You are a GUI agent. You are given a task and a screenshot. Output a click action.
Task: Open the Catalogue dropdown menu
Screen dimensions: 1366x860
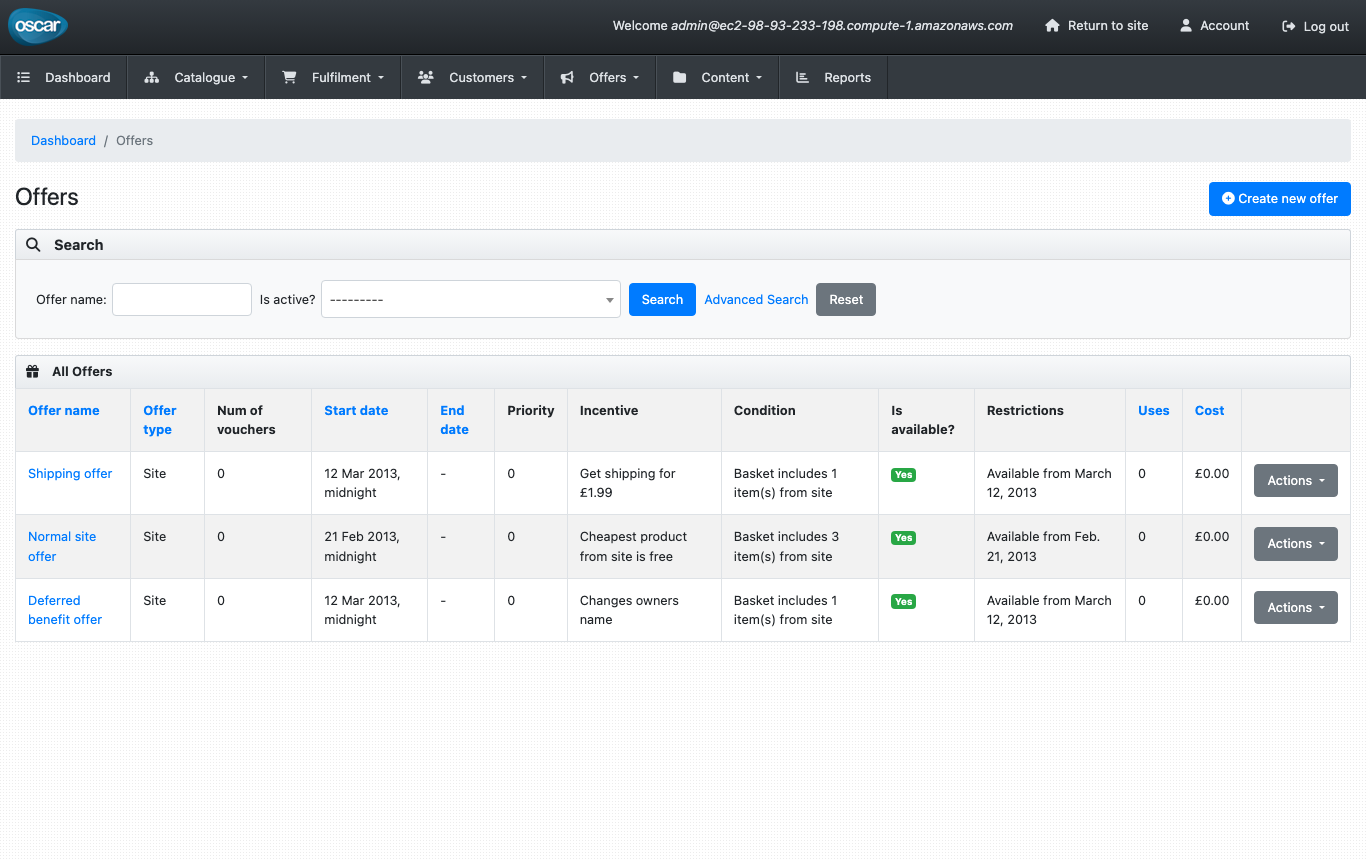(x=196, y=78)
